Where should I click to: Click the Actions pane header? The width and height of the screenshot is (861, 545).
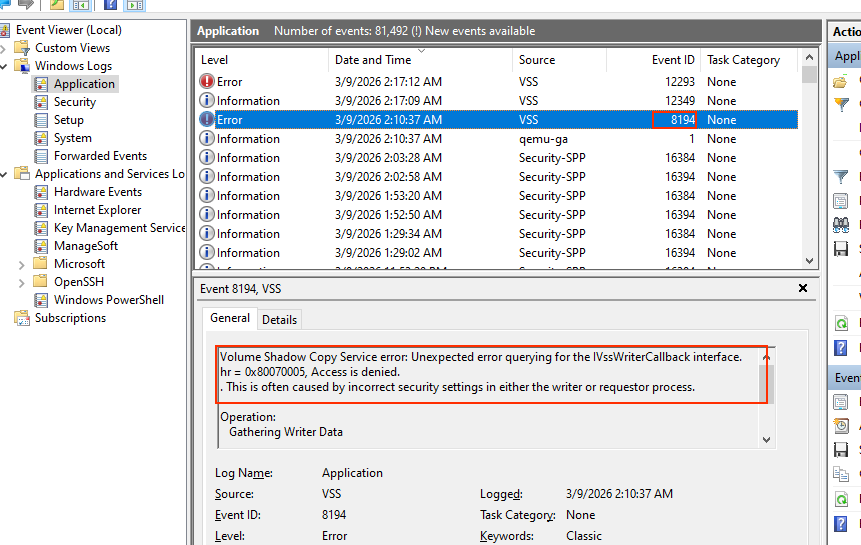tap(845, 32)
